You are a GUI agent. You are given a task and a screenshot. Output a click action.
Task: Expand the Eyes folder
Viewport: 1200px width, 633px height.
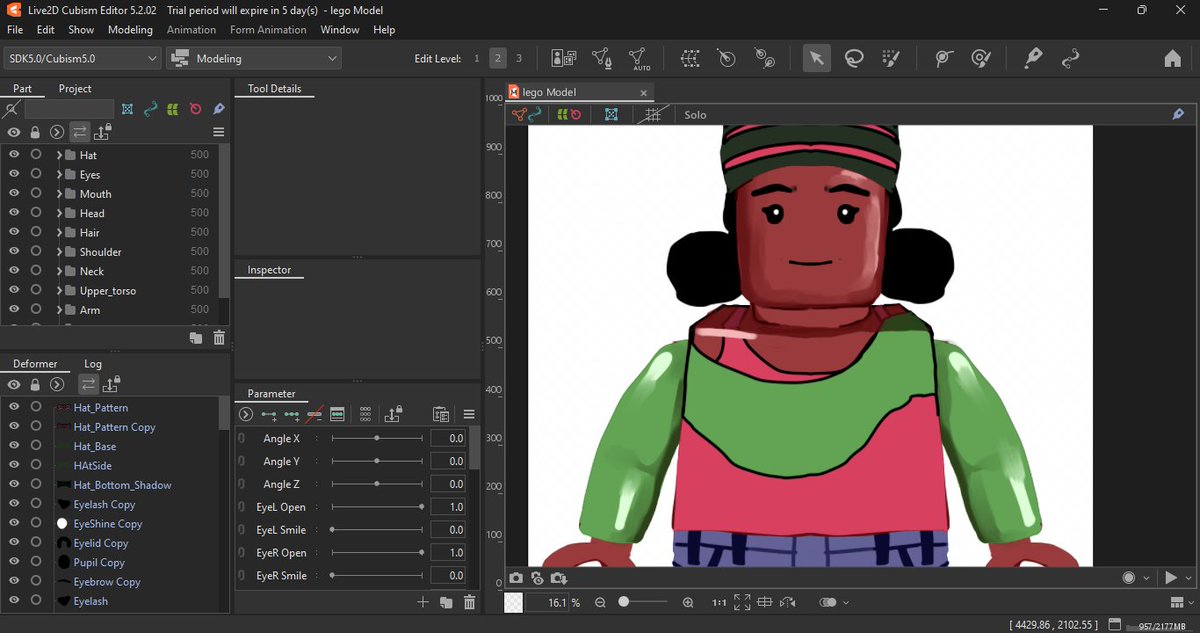coord(59,174)
